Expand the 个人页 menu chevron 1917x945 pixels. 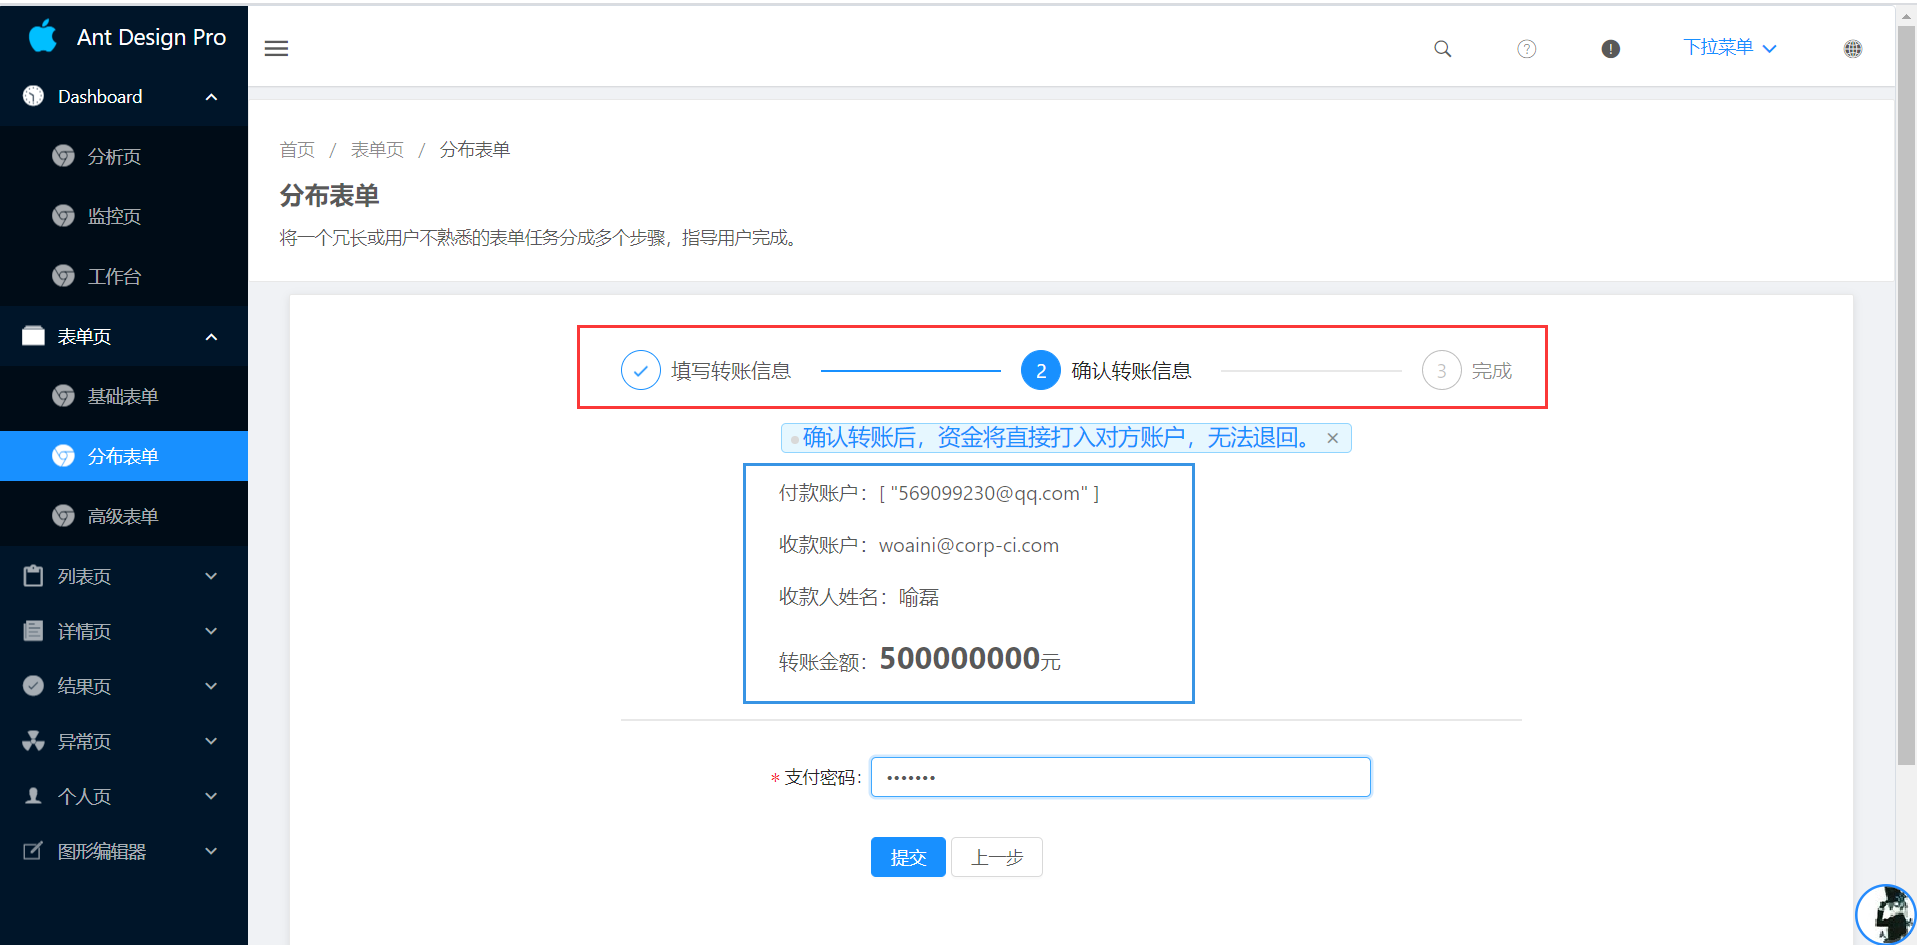211,796
